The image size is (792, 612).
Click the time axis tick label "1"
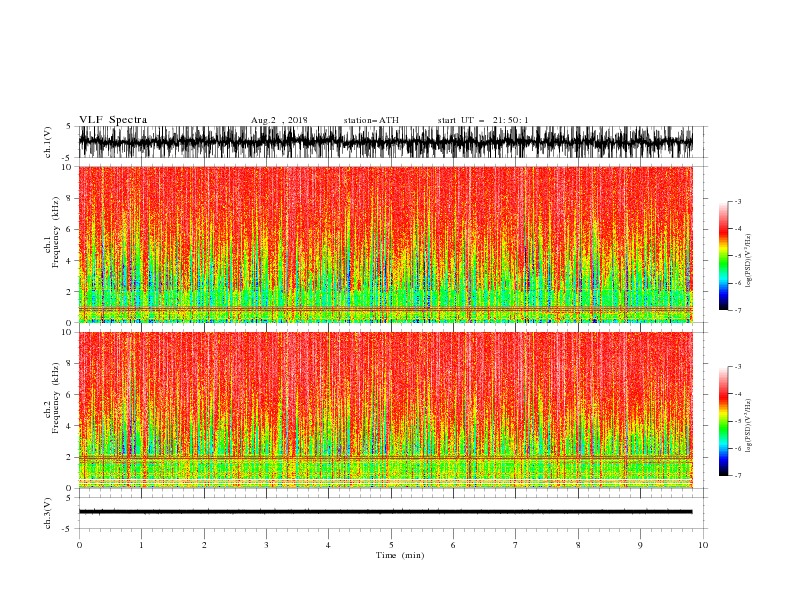pos(142,545)
